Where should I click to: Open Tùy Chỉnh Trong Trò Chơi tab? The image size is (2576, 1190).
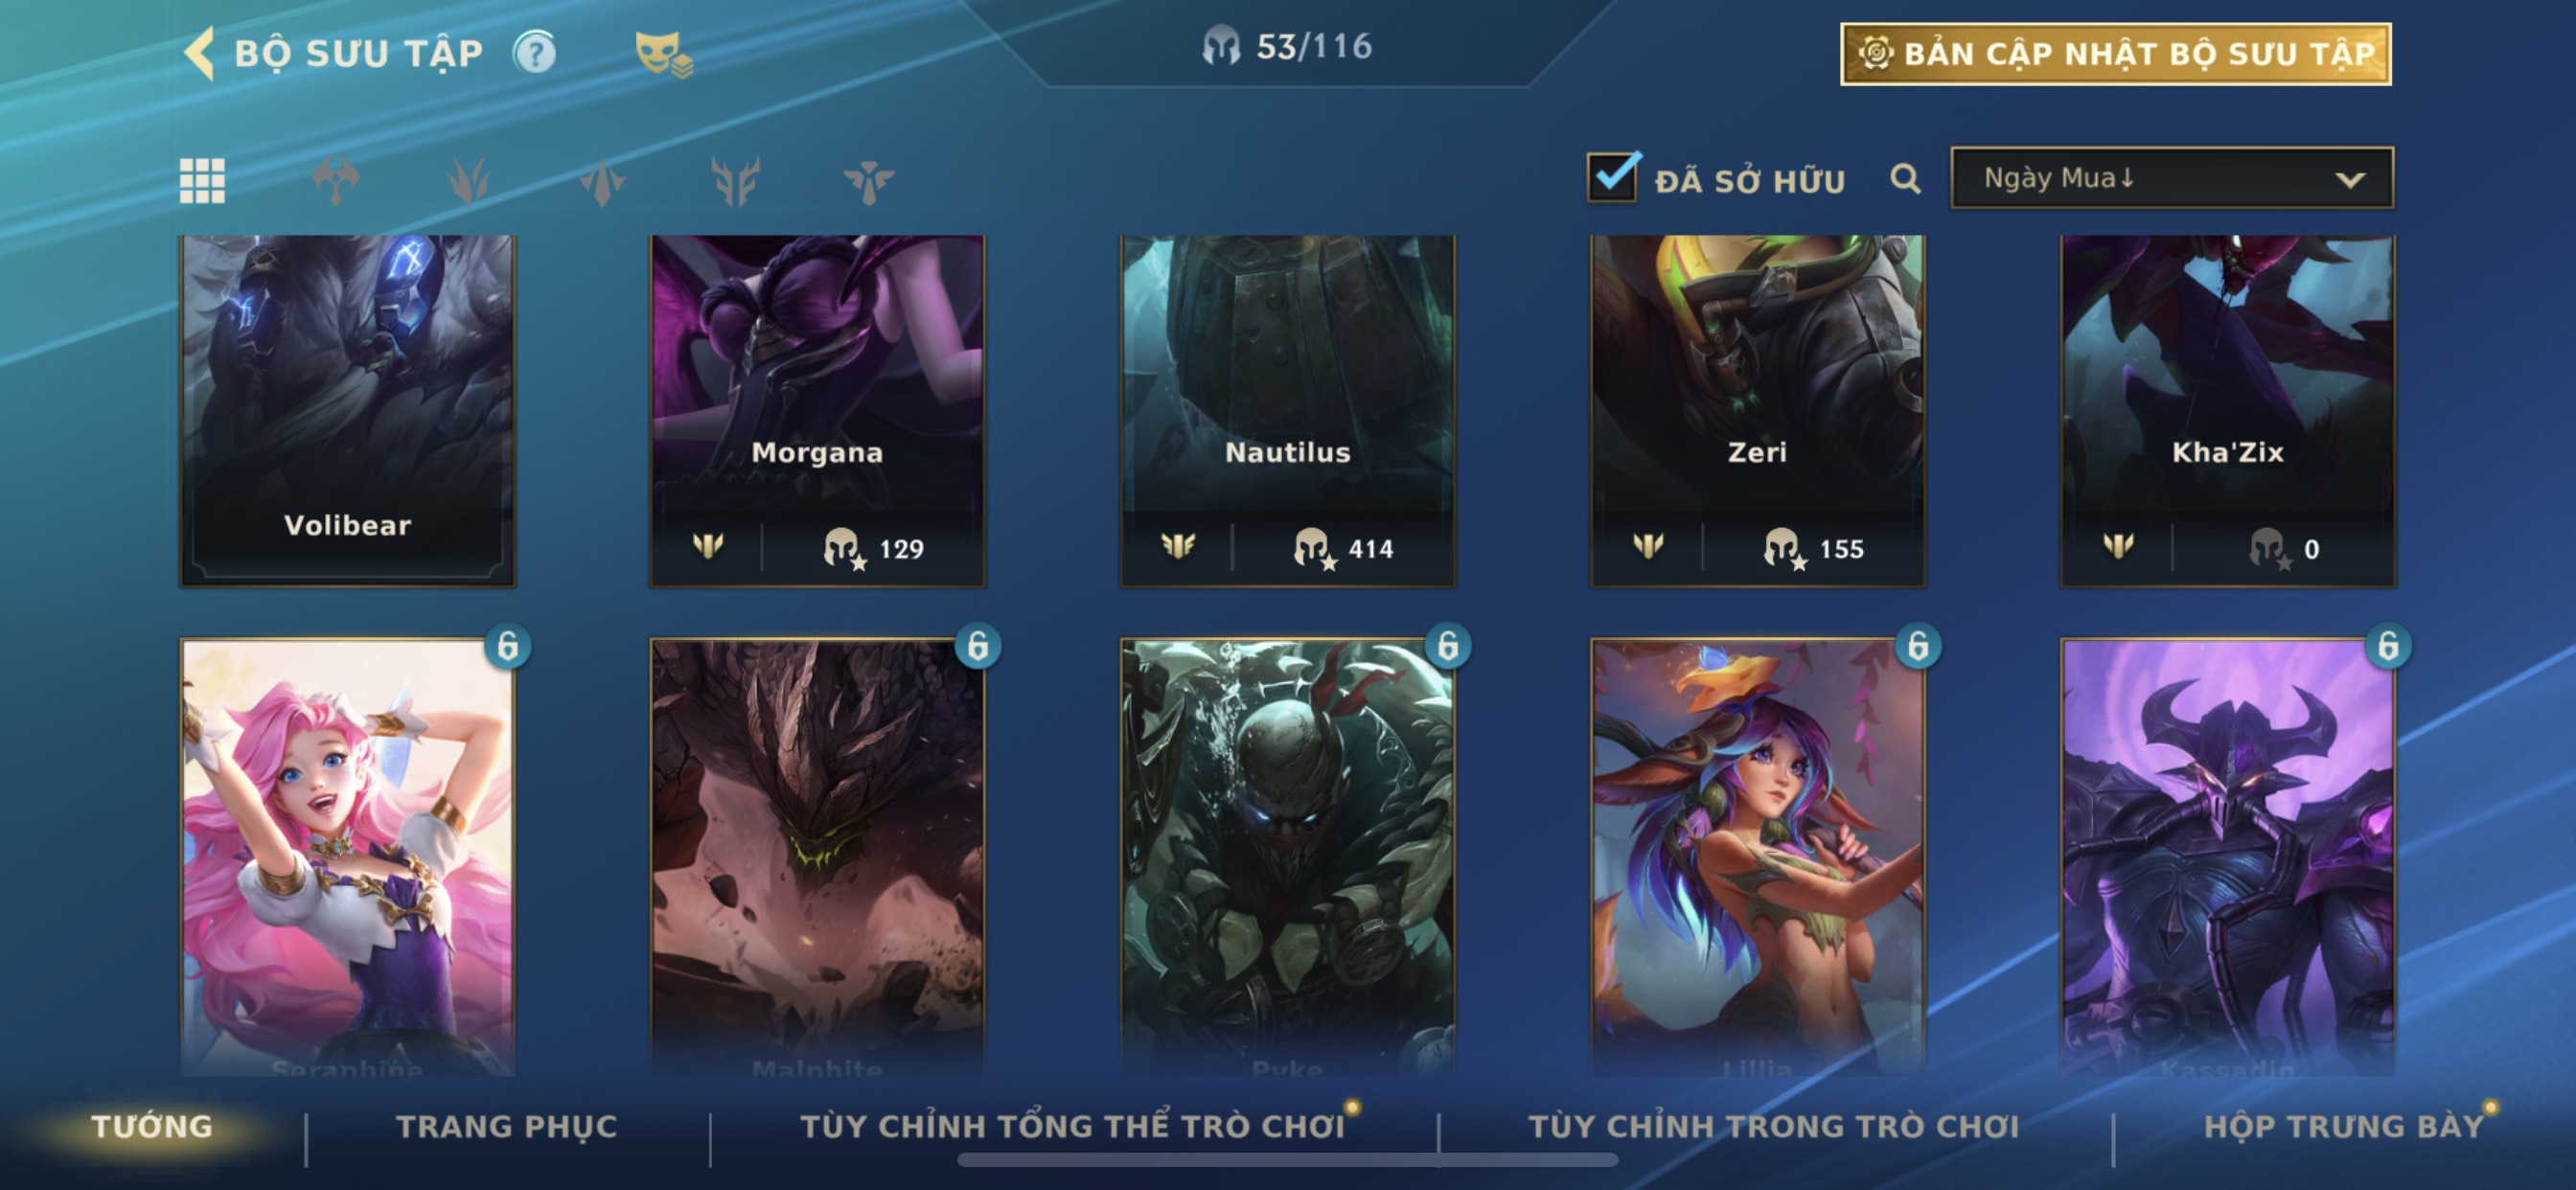click(x=1774, y=1127)
